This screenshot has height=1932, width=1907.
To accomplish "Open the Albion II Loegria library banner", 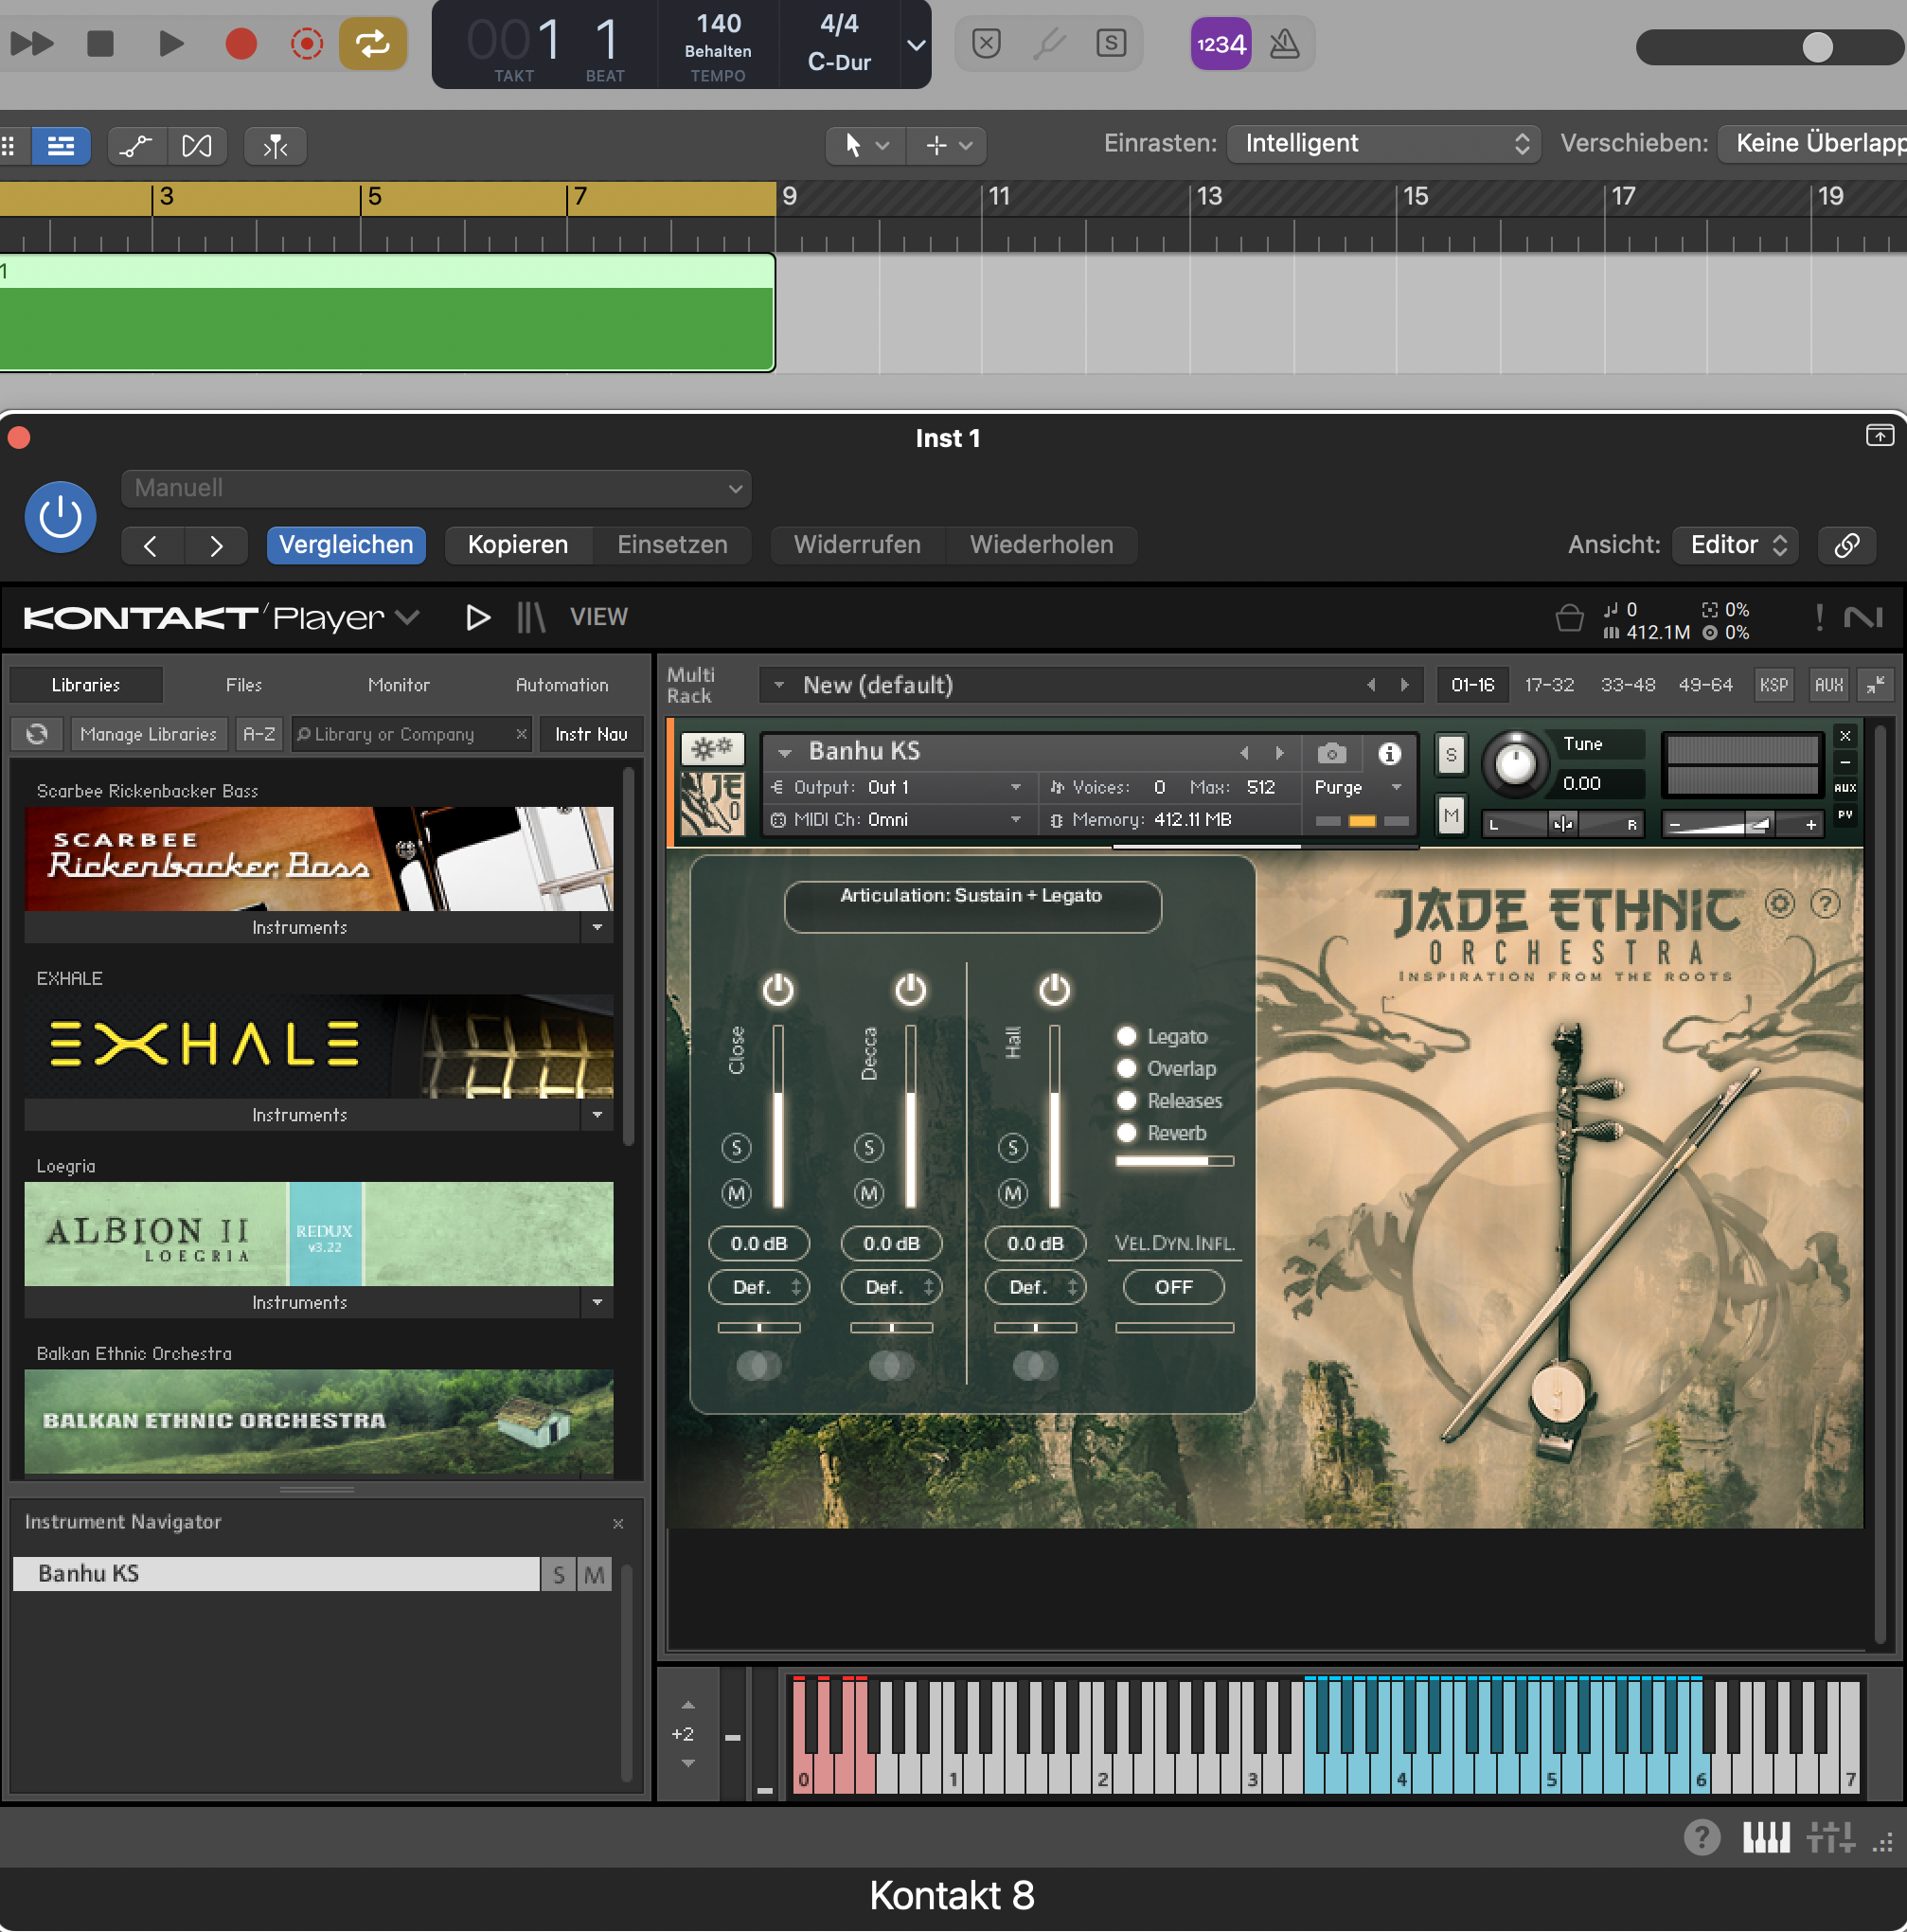I will (319, 1234).
